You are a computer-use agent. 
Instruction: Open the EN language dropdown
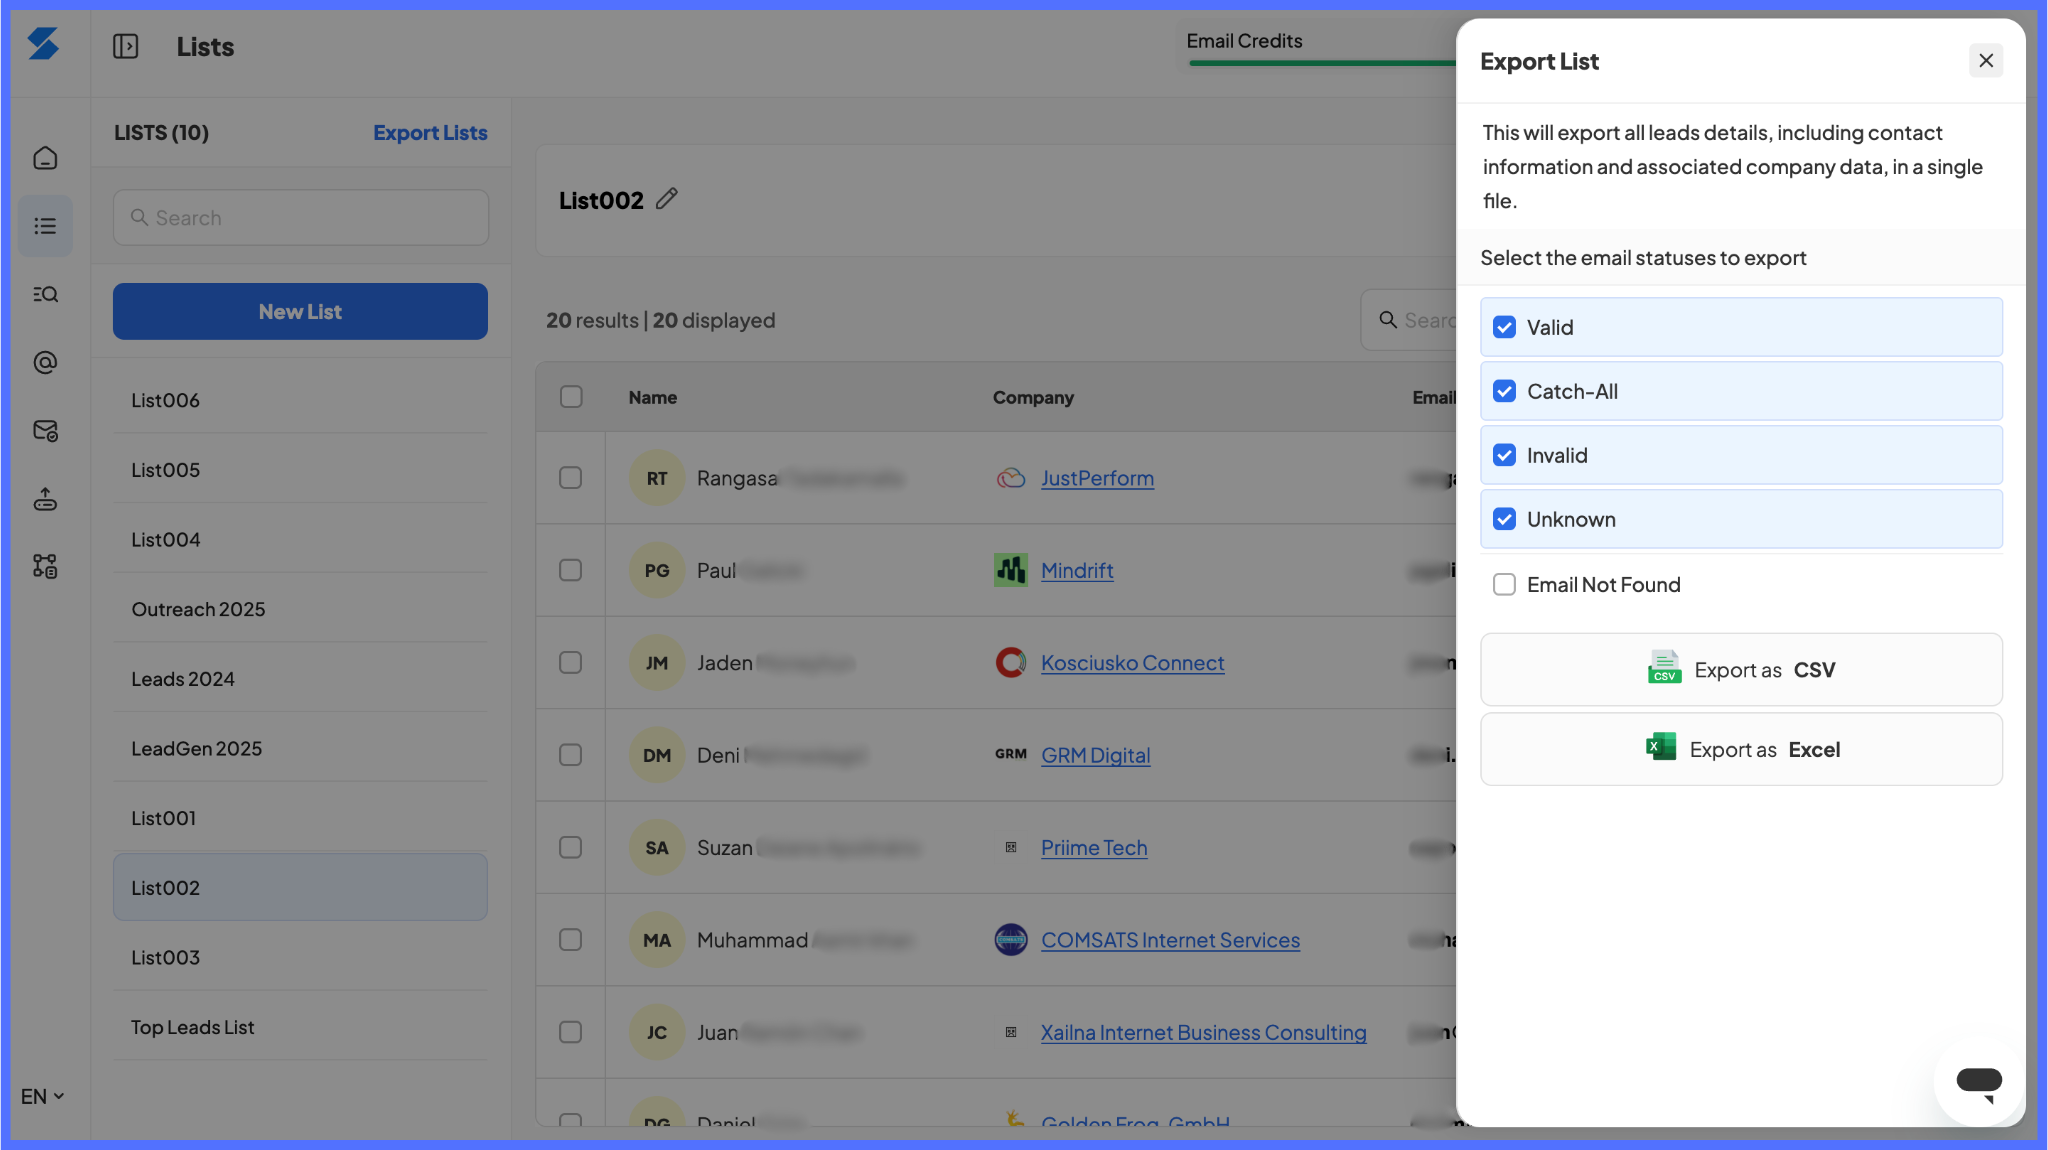coord(42,1096)
